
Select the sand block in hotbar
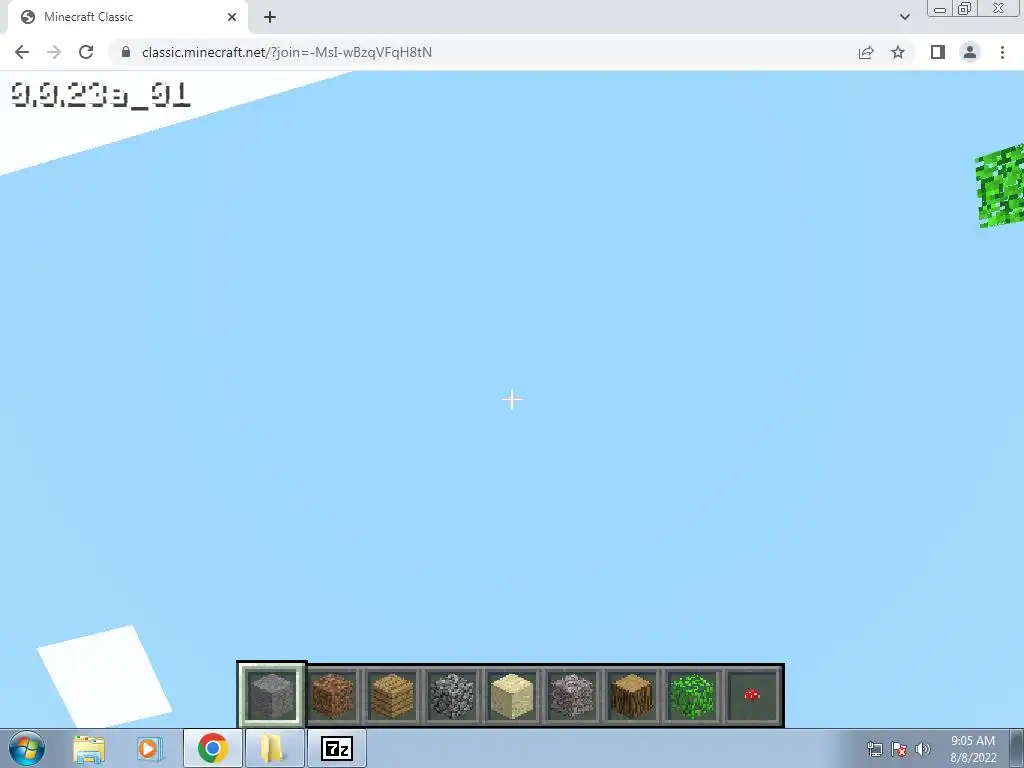[512, 695]
